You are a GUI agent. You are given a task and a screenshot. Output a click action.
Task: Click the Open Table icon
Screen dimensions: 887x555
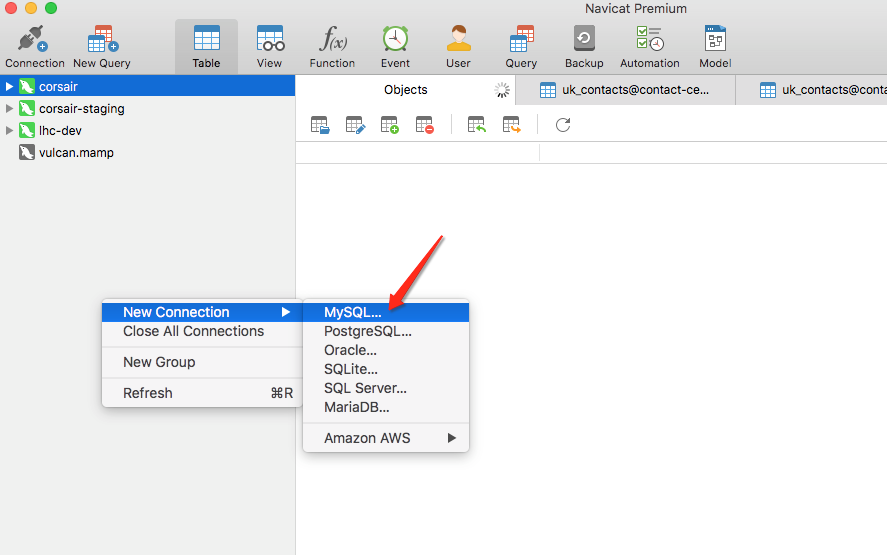point(320,124)
